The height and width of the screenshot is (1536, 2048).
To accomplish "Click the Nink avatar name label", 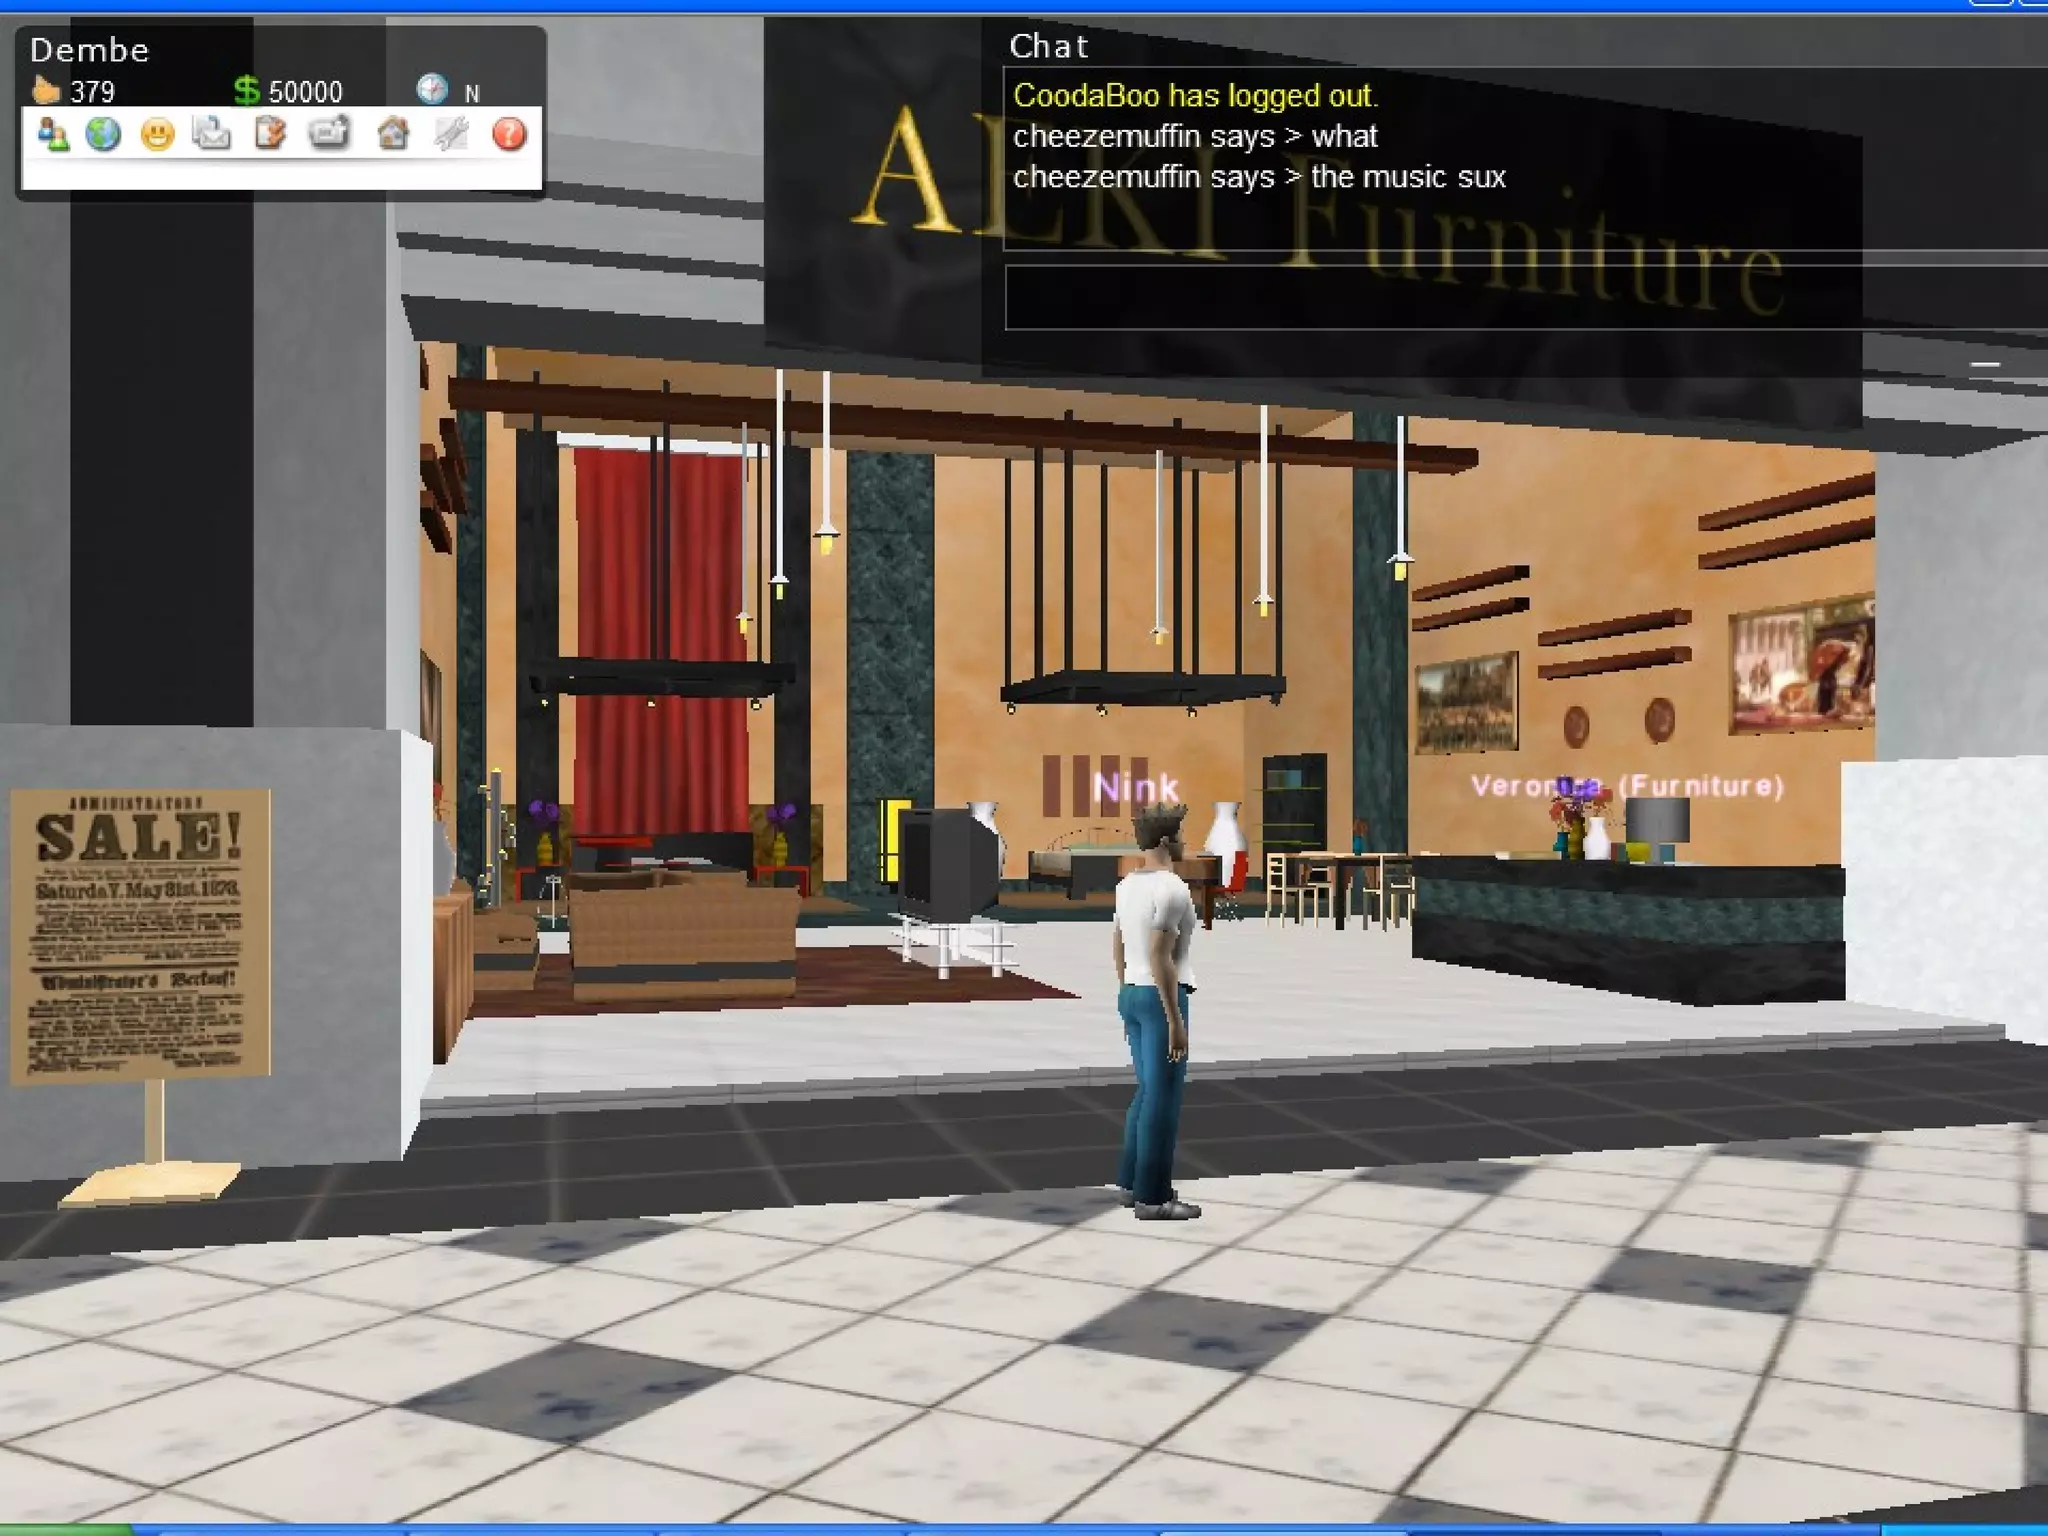I will point(1136,788).
